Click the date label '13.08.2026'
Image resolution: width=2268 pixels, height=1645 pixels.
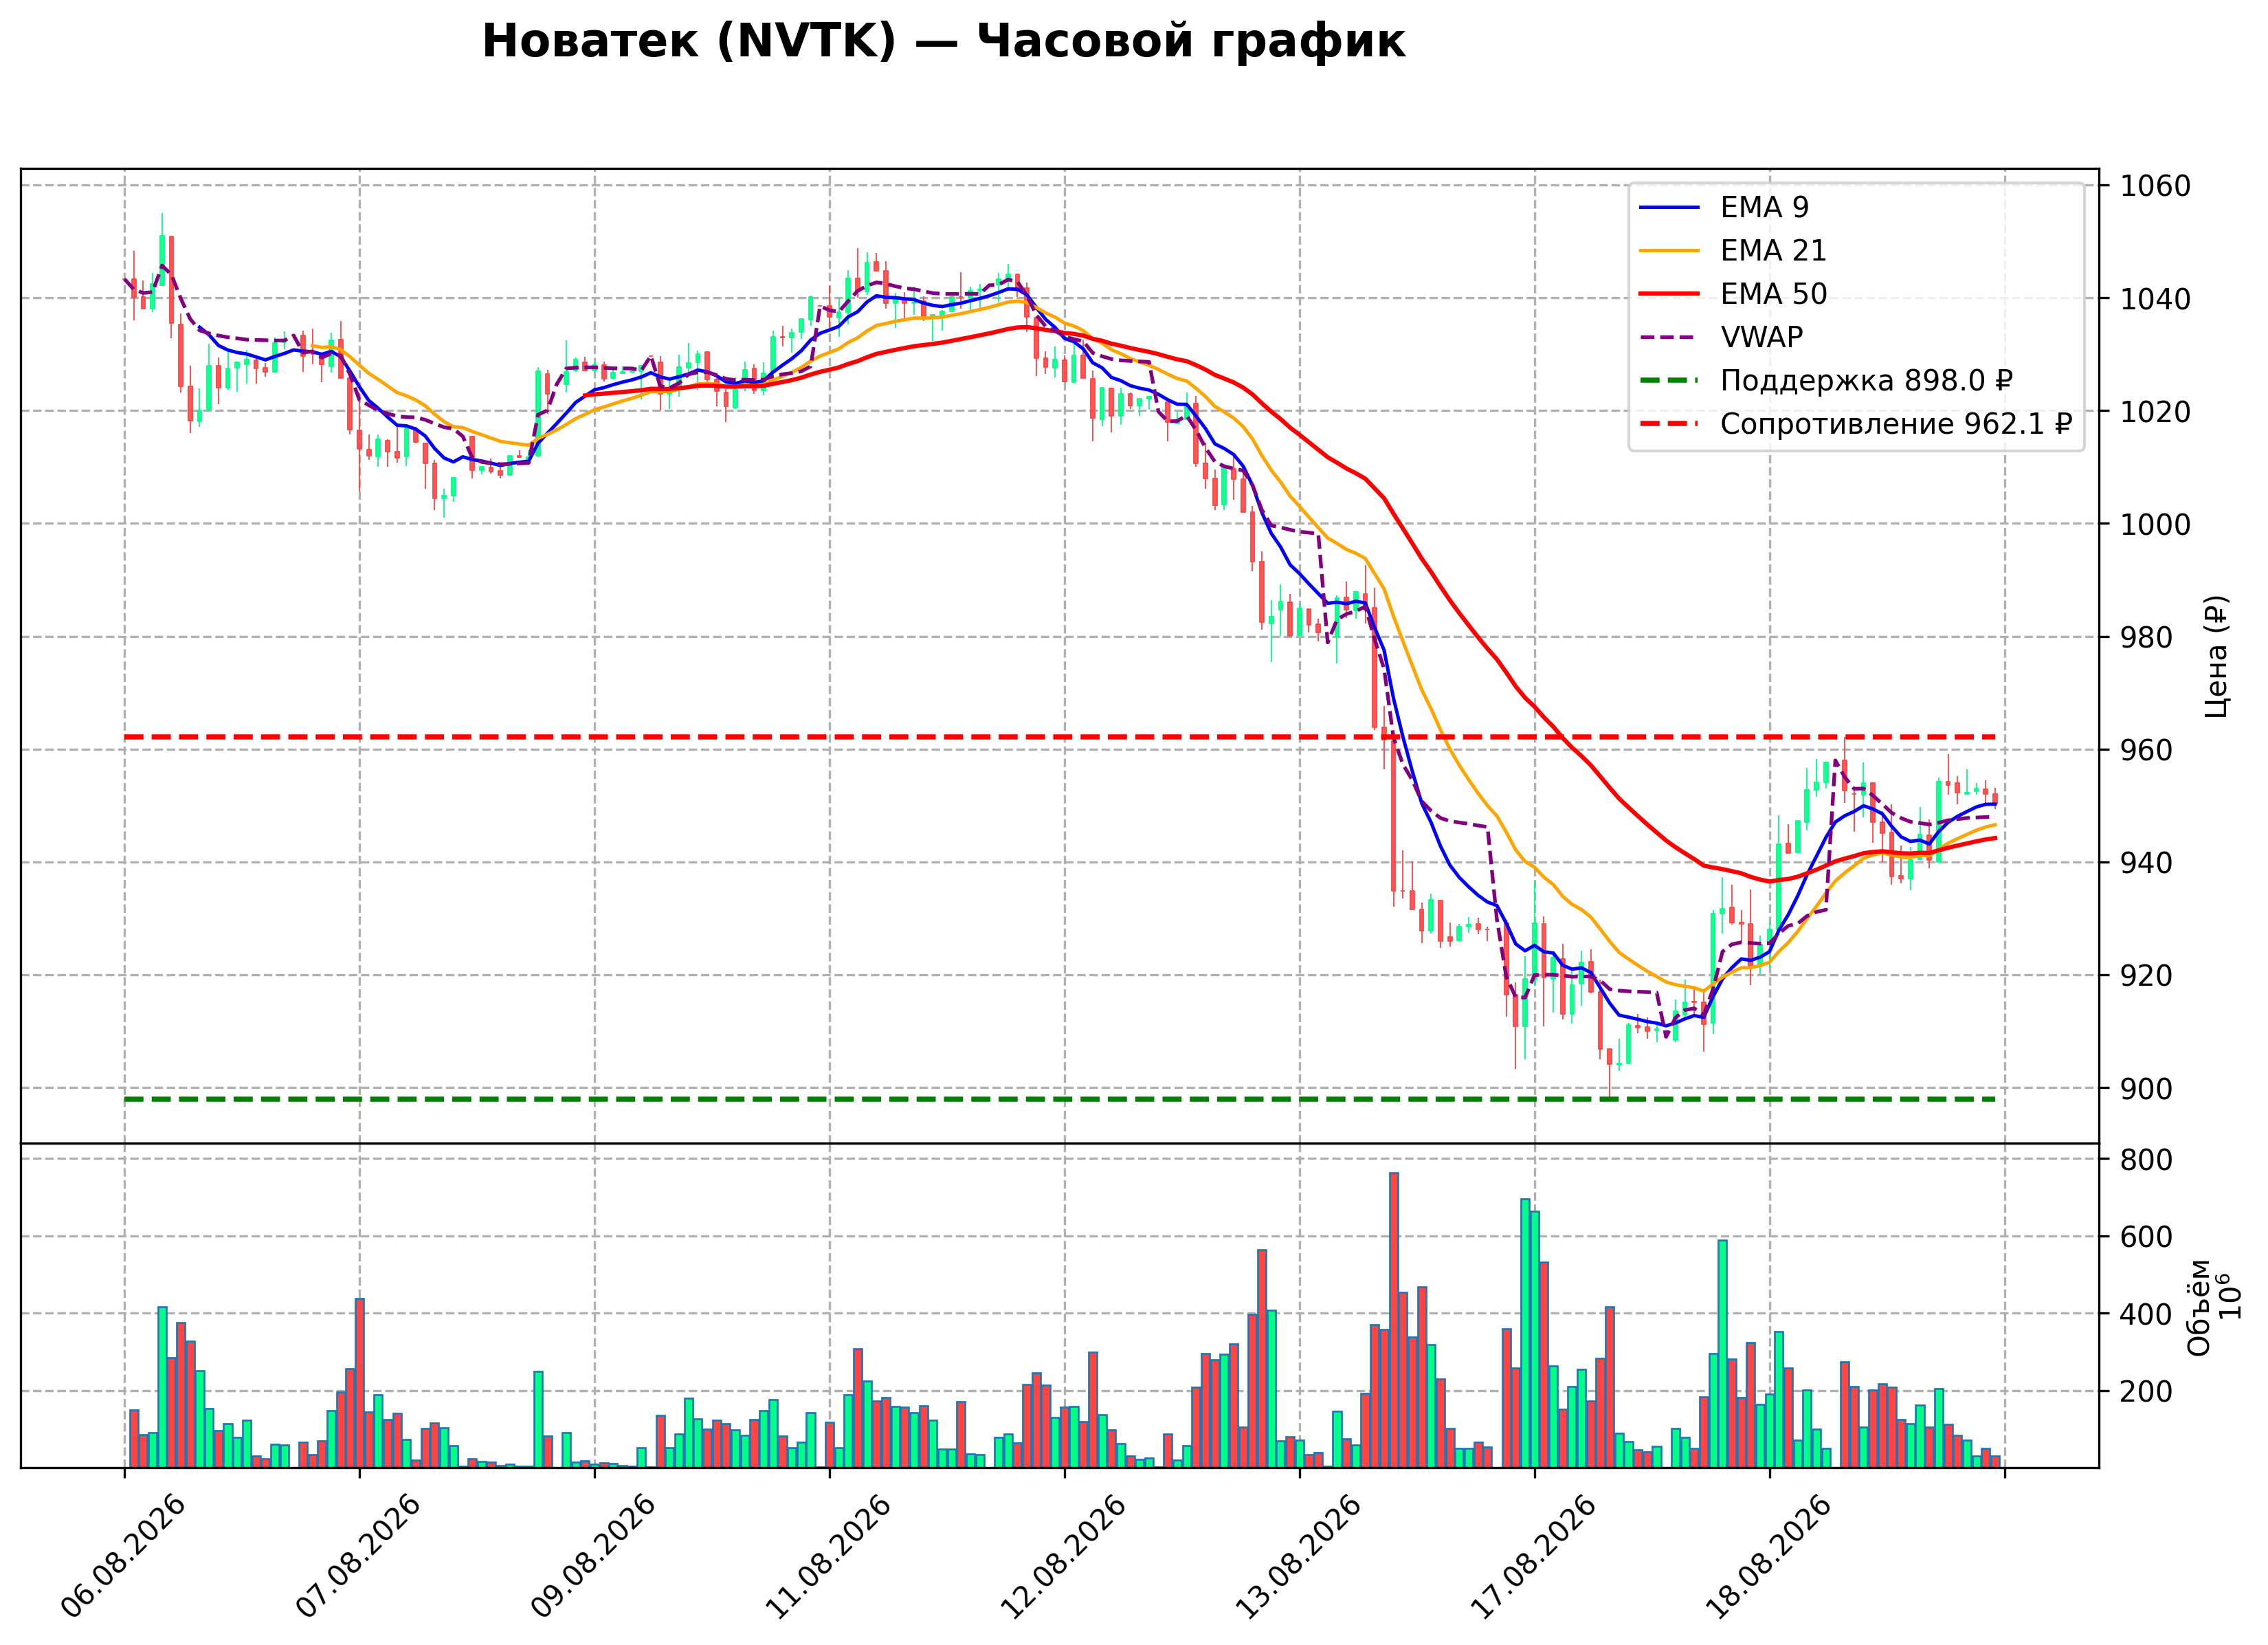[1298, 1557]
